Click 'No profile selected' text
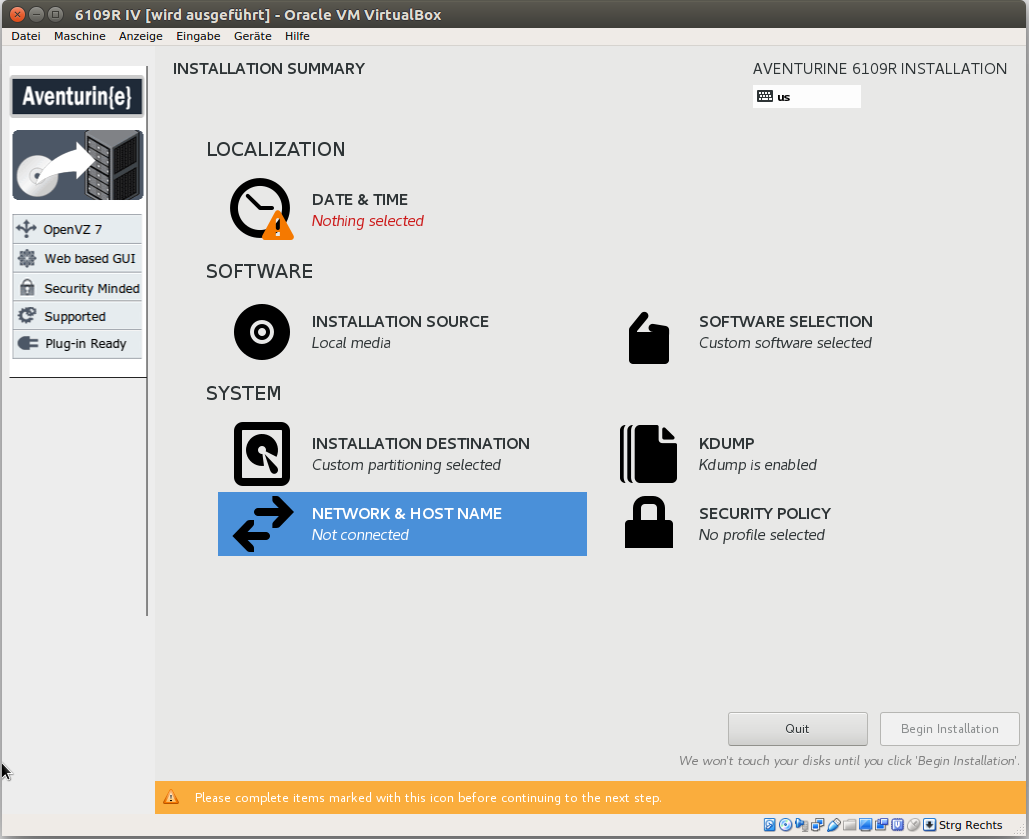Viewport: 1029px width, 839px height. 761,536
